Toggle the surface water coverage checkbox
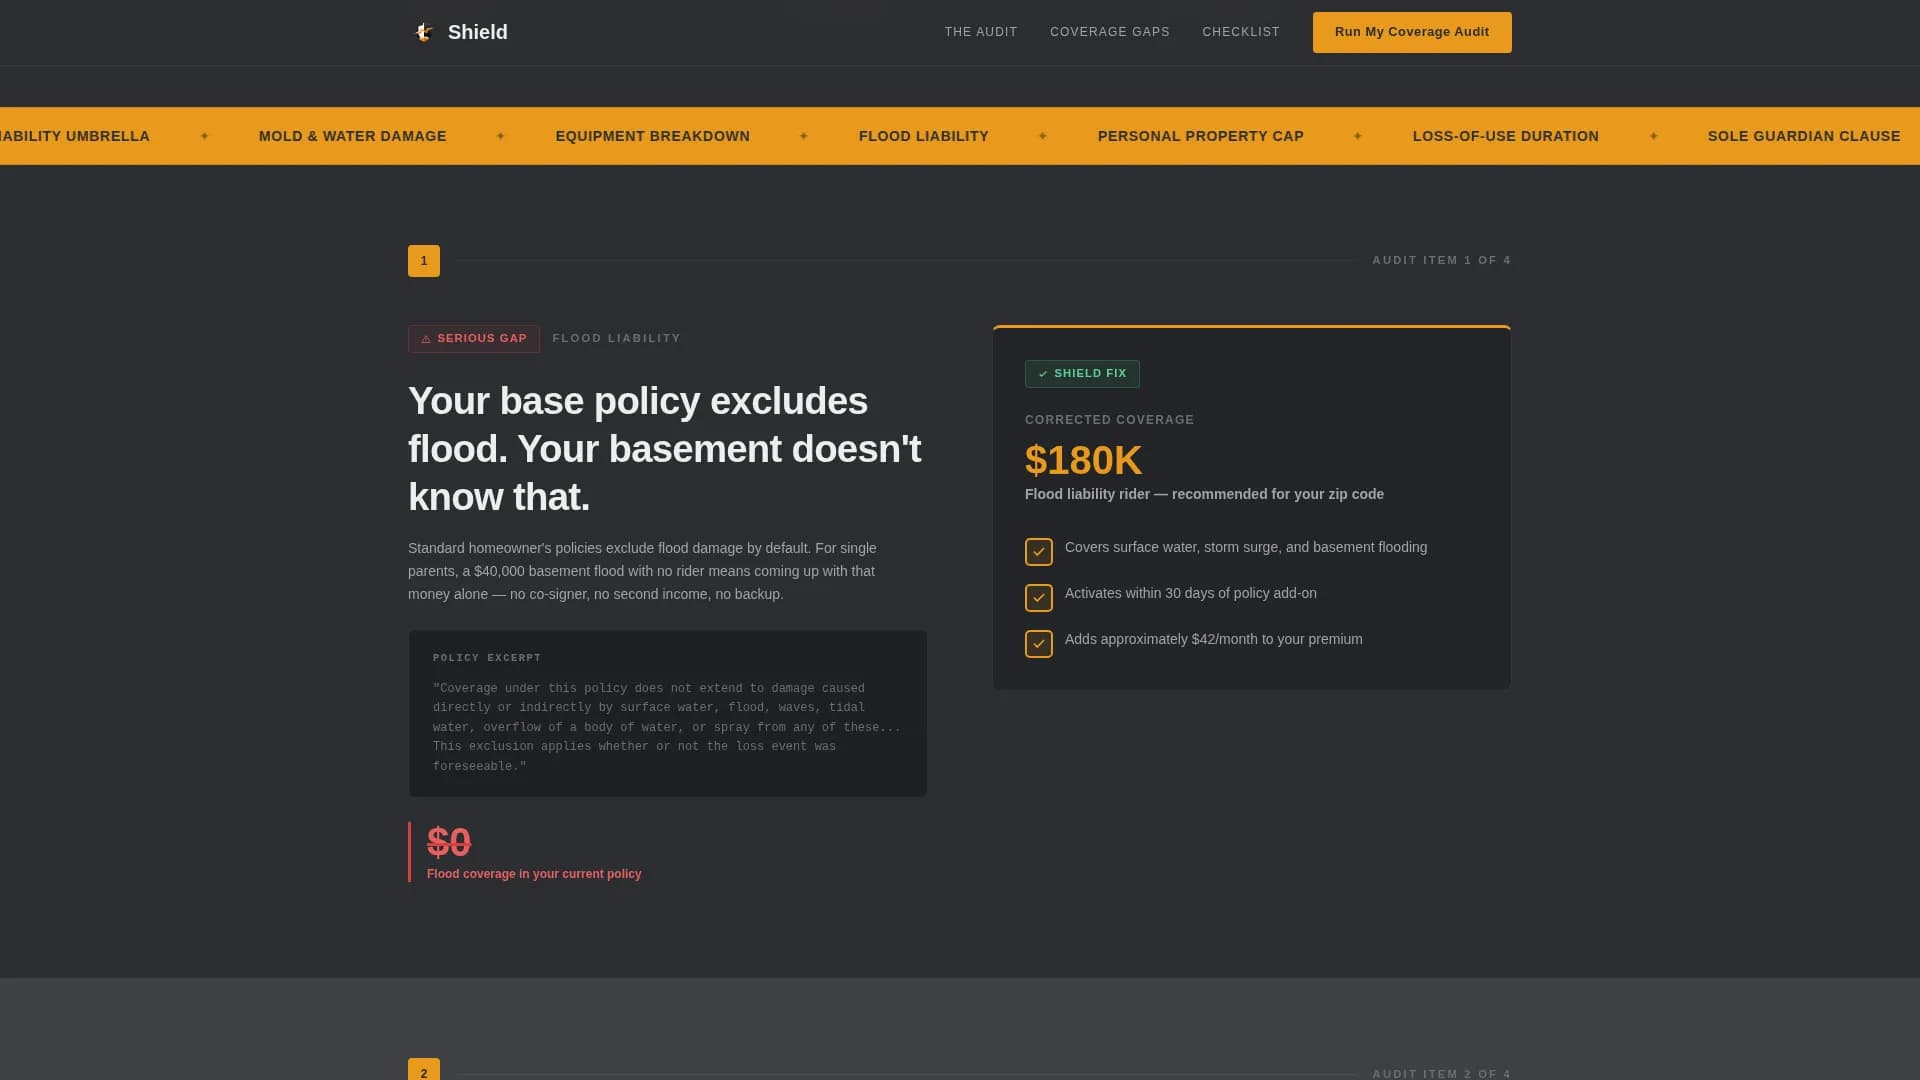The width and height of the screenshot is (1920, 1080). [x=1039, y=552]
